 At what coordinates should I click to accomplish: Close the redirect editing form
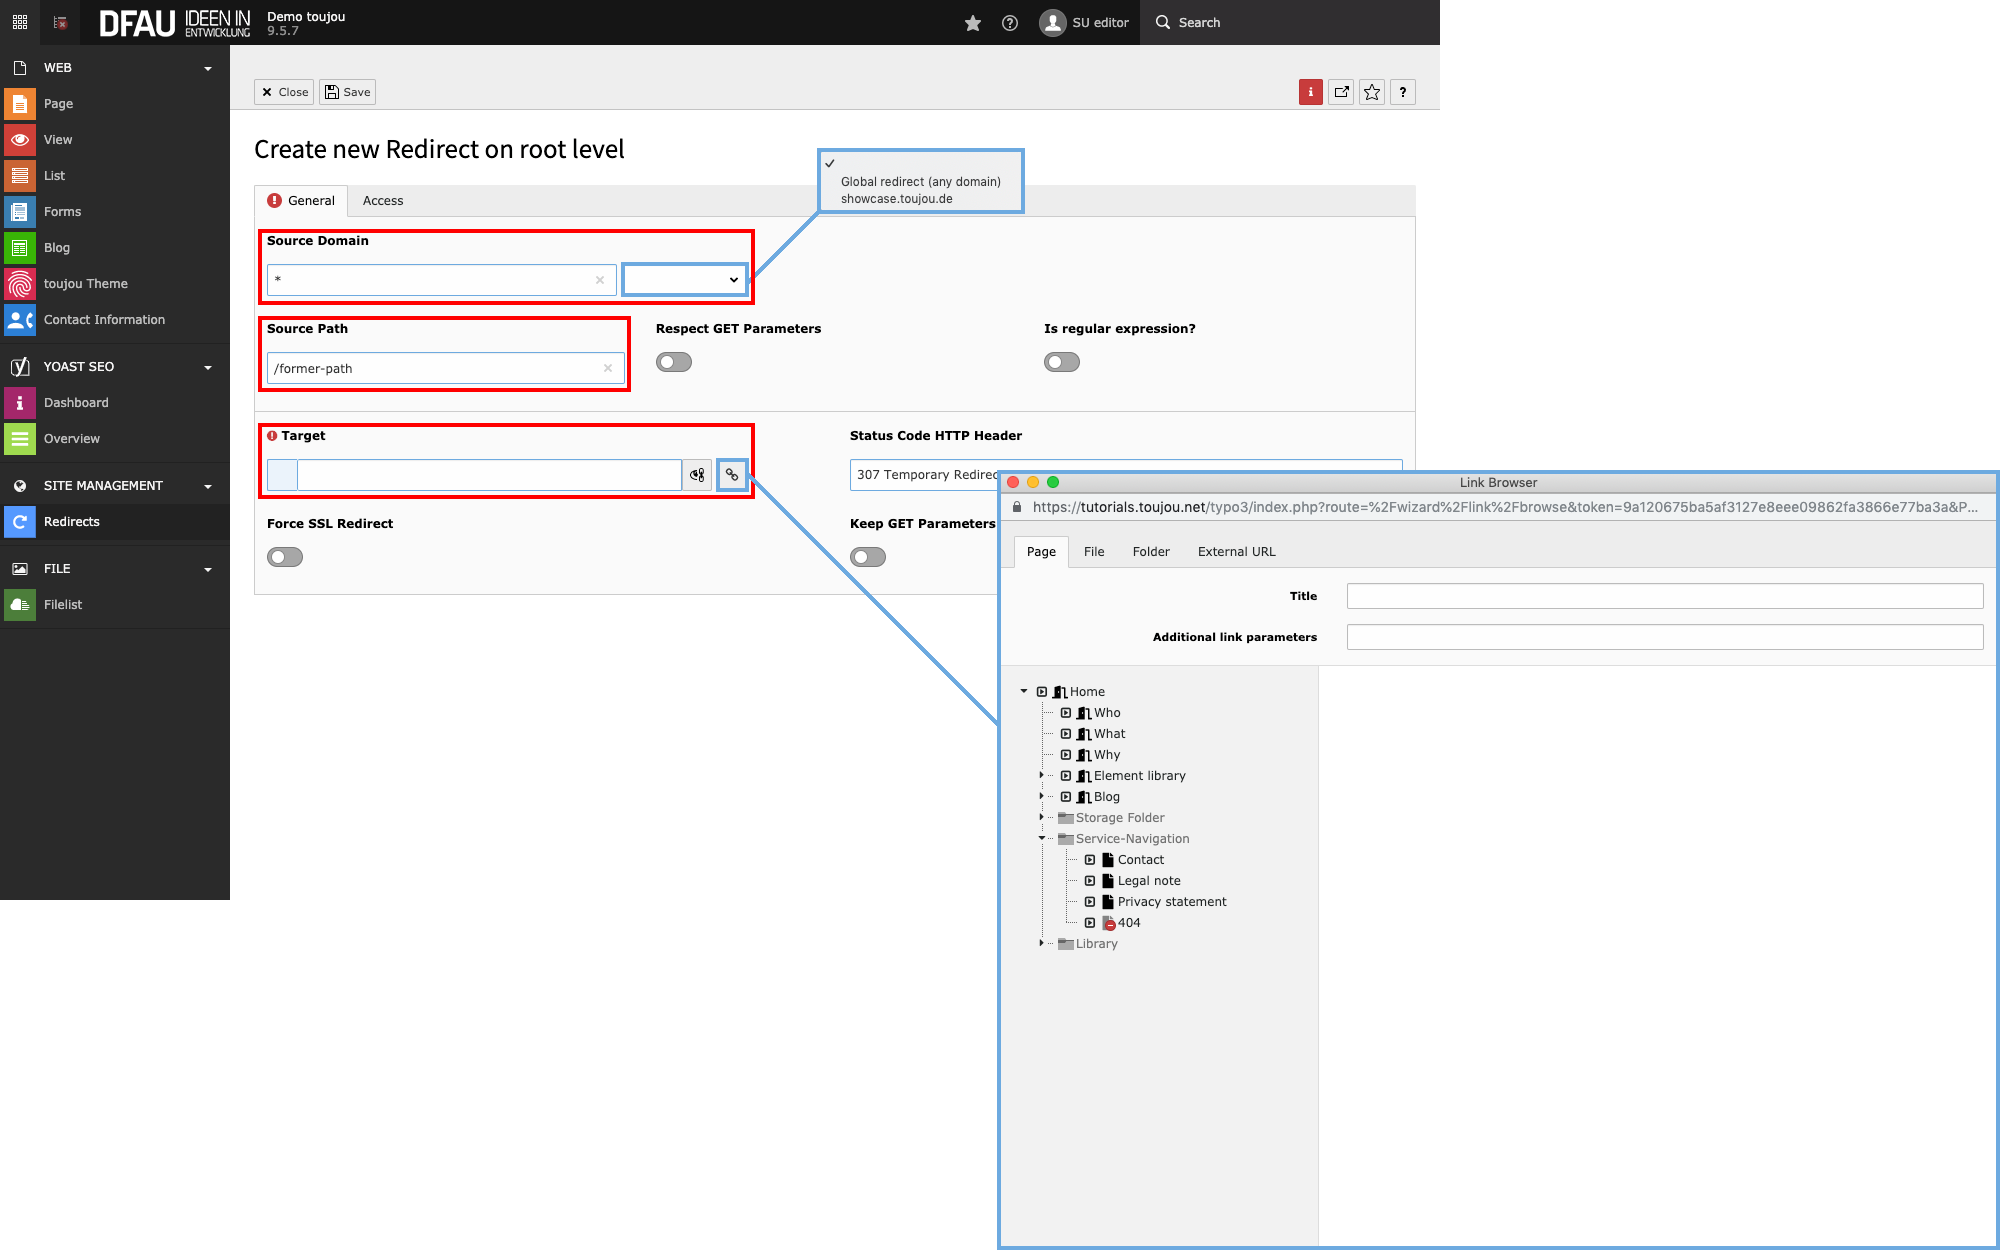click(283, 91)
